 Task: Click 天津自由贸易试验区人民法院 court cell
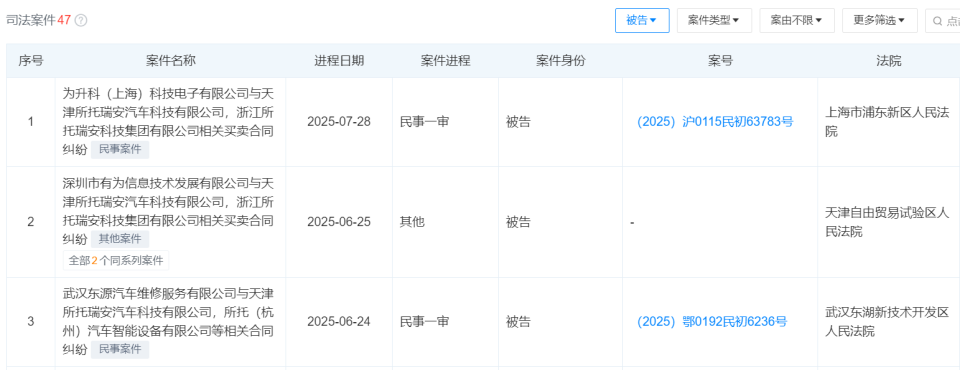(x=887, y=222)
